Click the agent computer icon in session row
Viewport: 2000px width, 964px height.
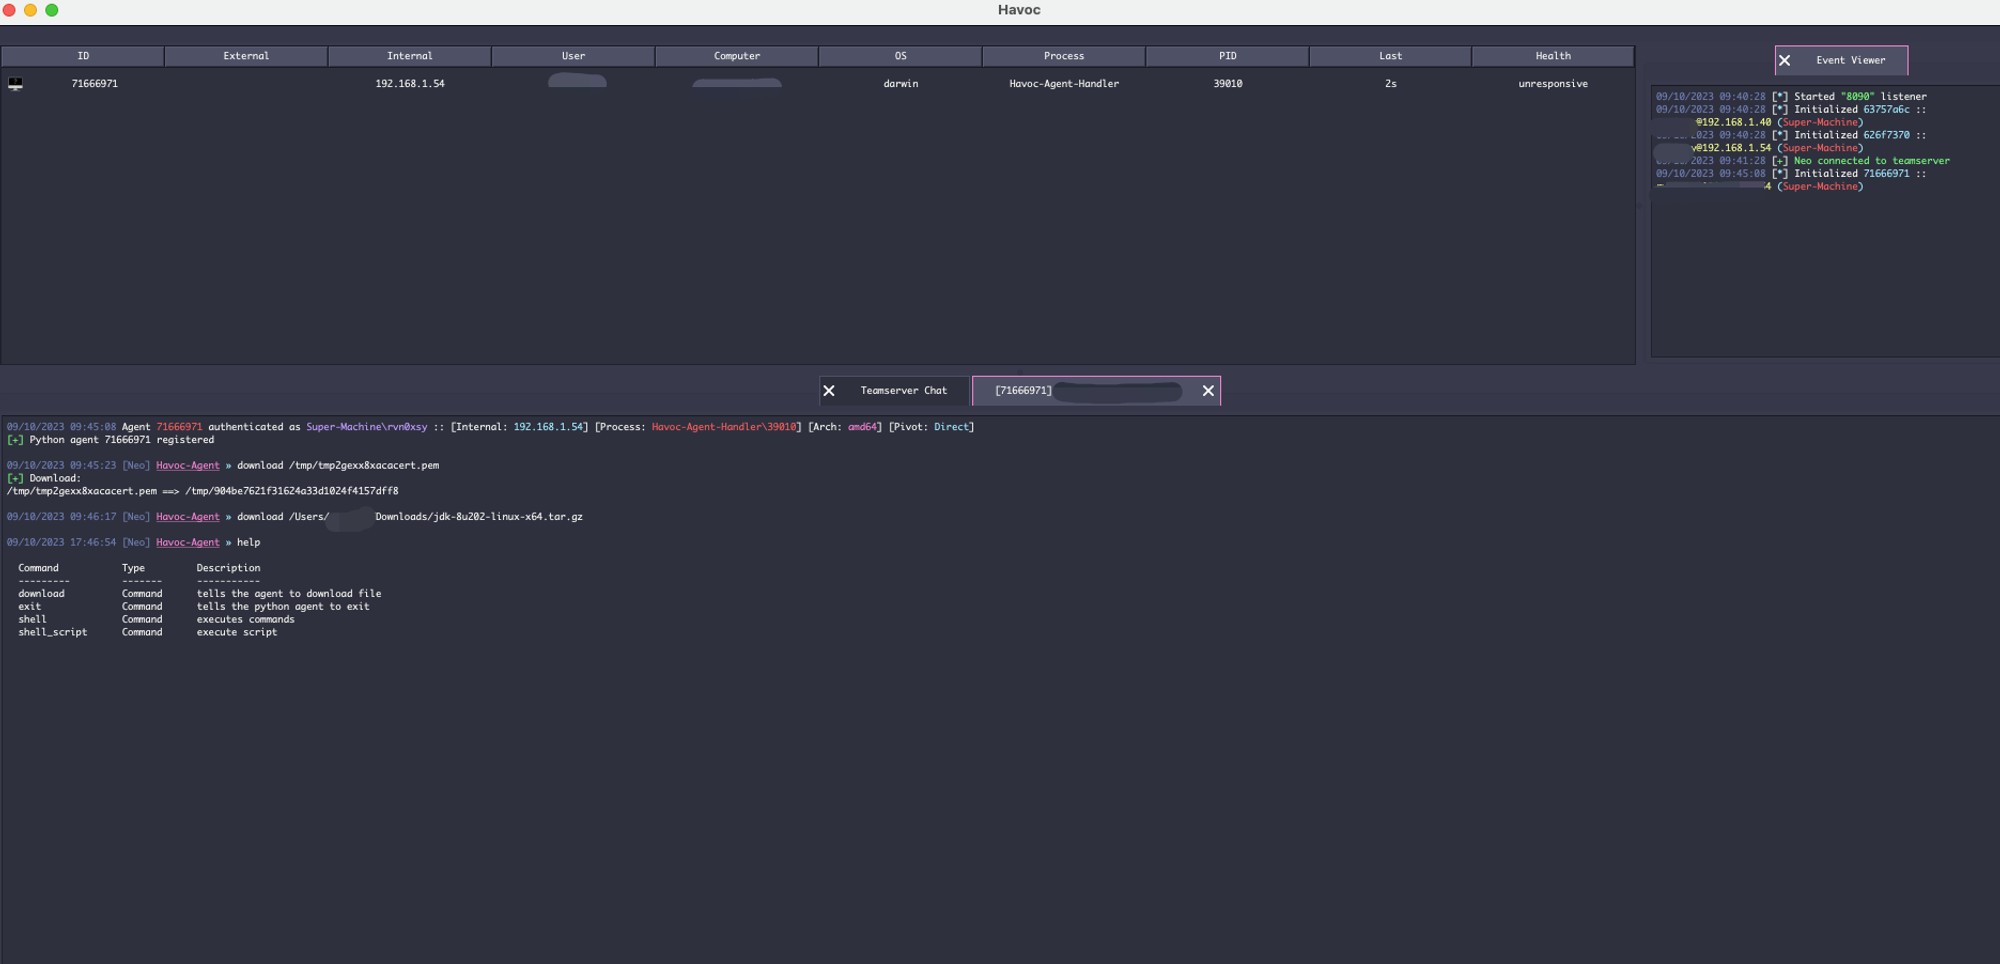pos(16,84)
